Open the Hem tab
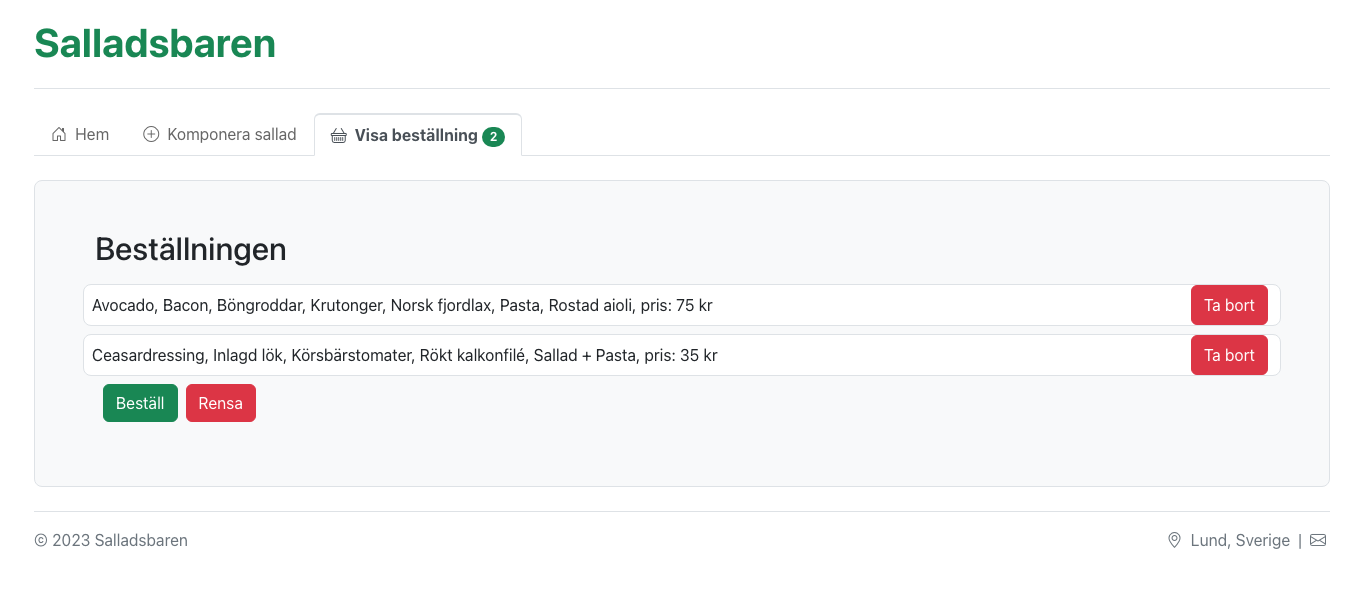This screenshot has width=1357, height=614. pos(80,134)
